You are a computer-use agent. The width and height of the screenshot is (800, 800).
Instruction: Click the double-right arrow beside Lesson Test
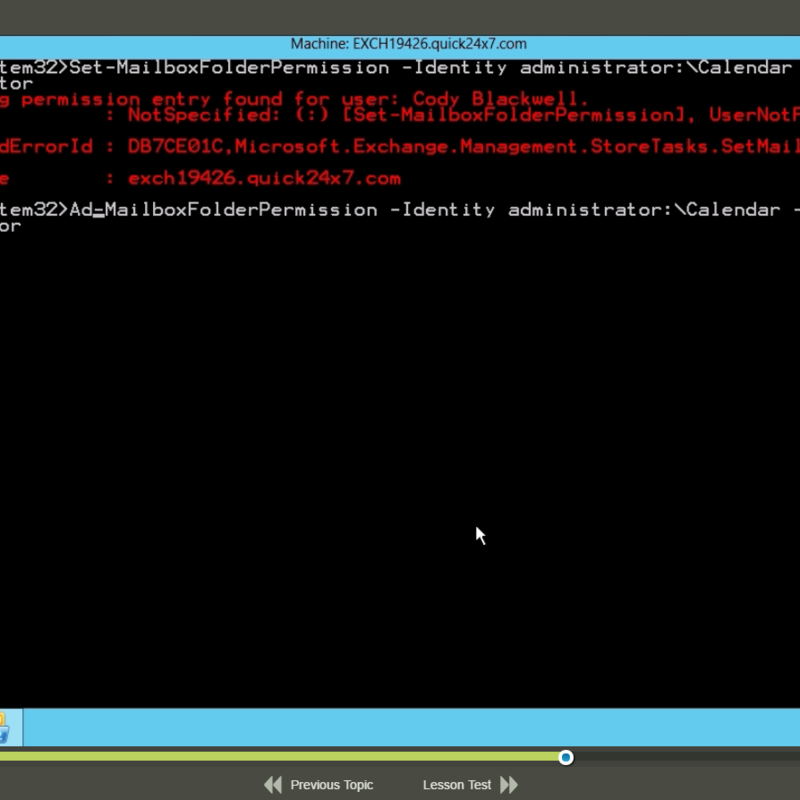tap(509, 784)
